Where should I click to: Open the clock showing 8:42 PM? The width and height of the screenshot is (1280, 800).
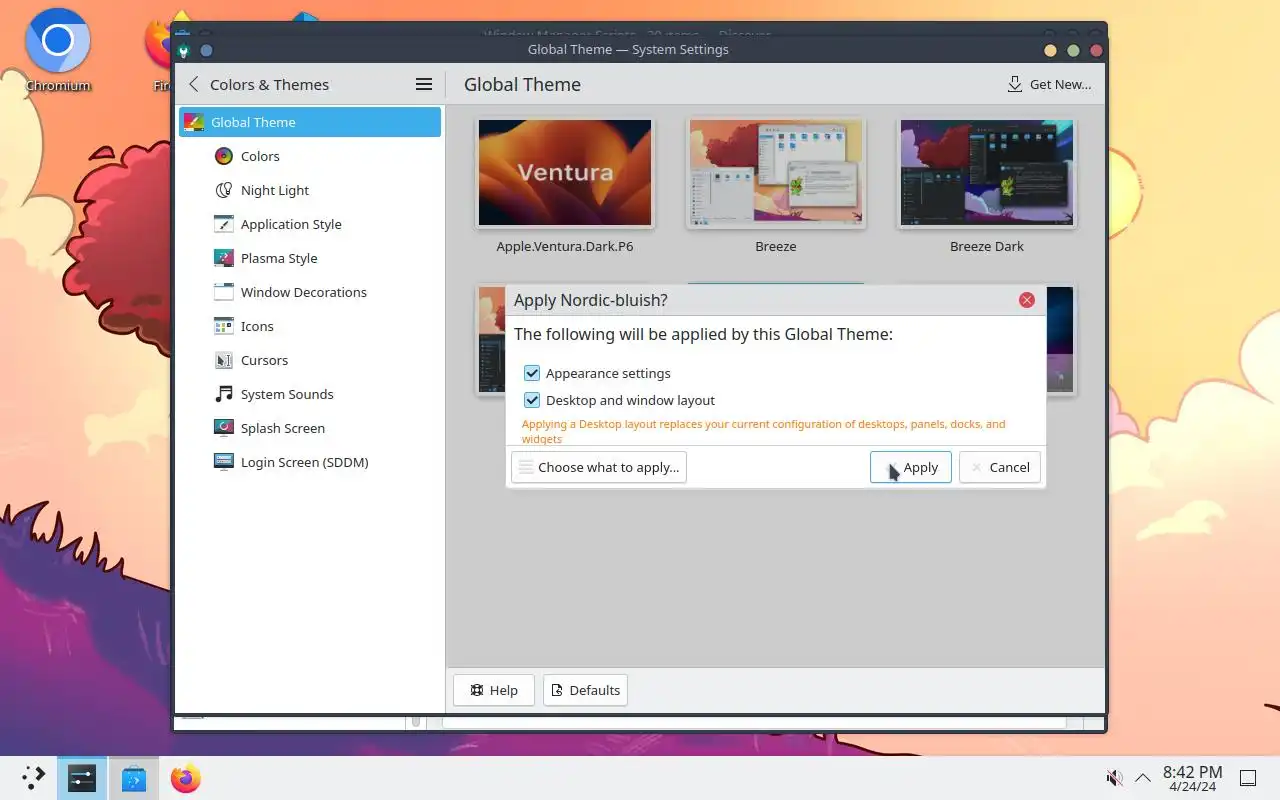tap(1192, 778)
